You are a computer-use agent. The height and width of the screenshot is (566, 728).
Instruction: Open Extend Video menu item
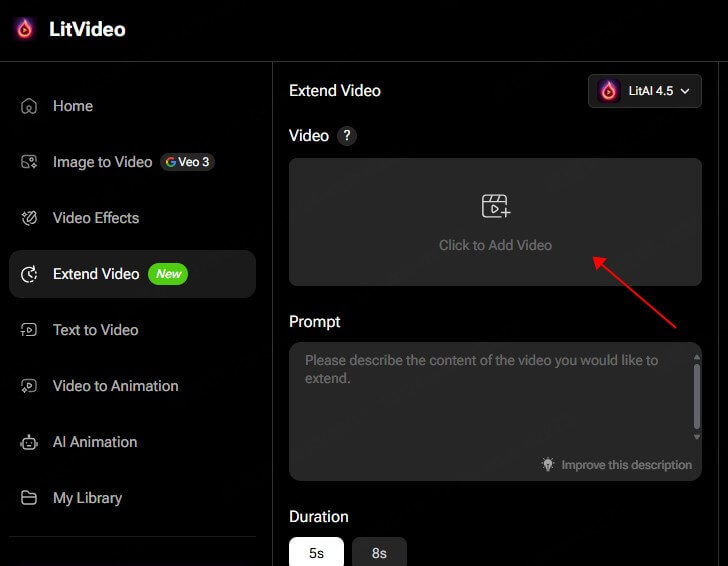point(96,274)
